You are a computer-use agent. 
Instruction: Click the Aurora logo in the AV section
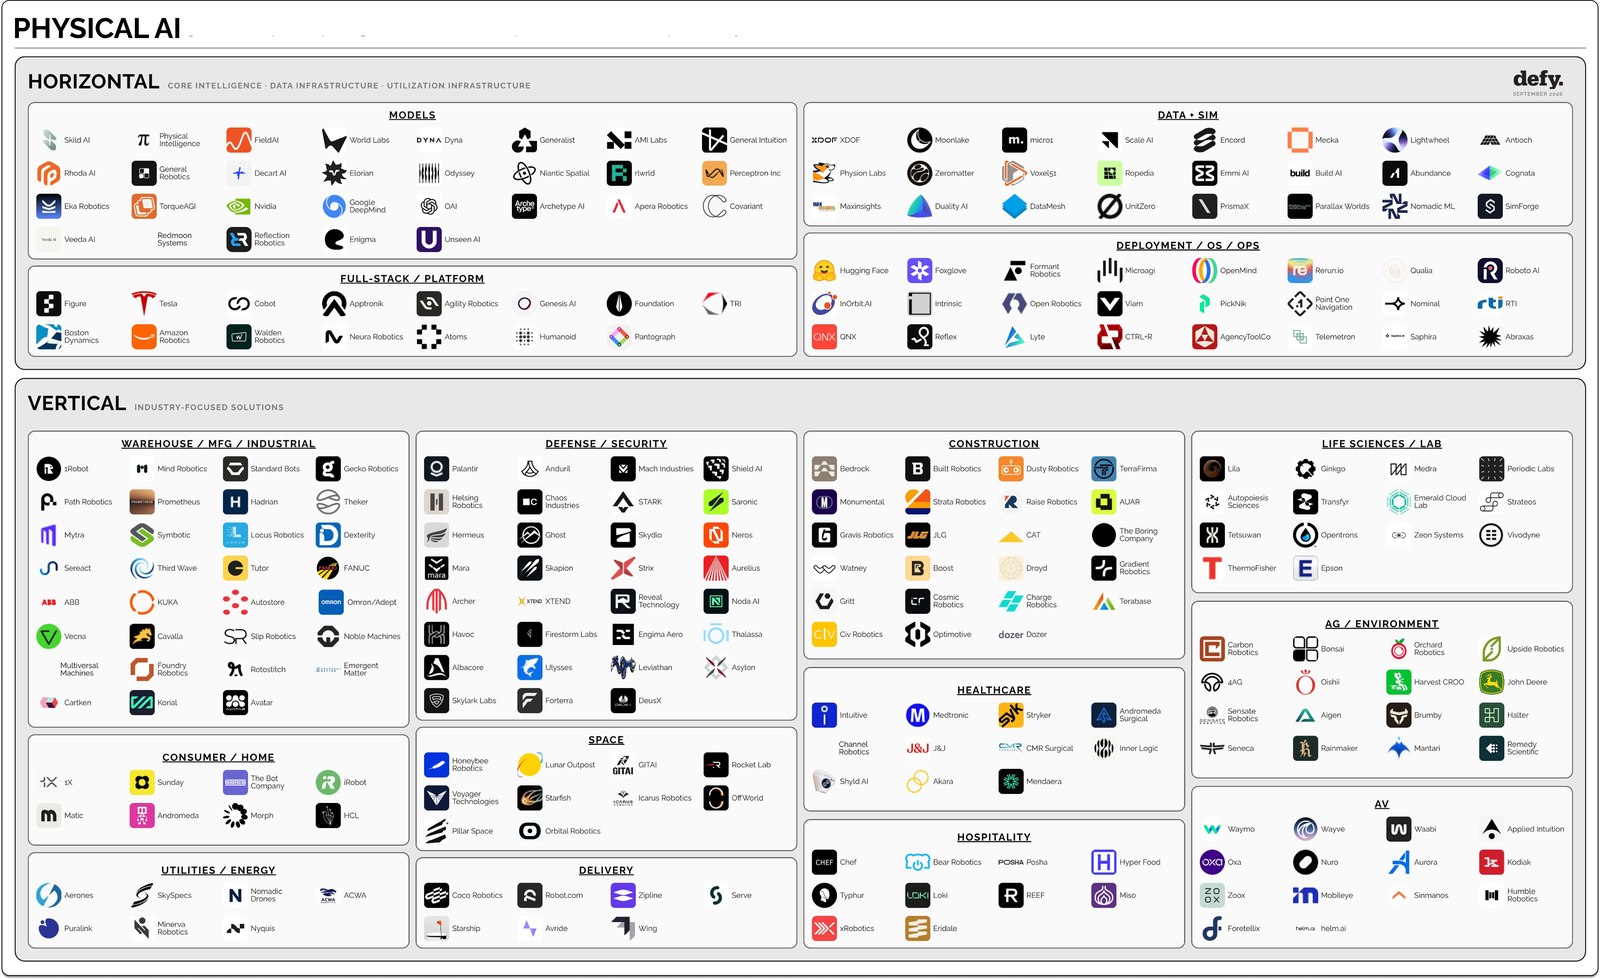tap(1399, 862)
